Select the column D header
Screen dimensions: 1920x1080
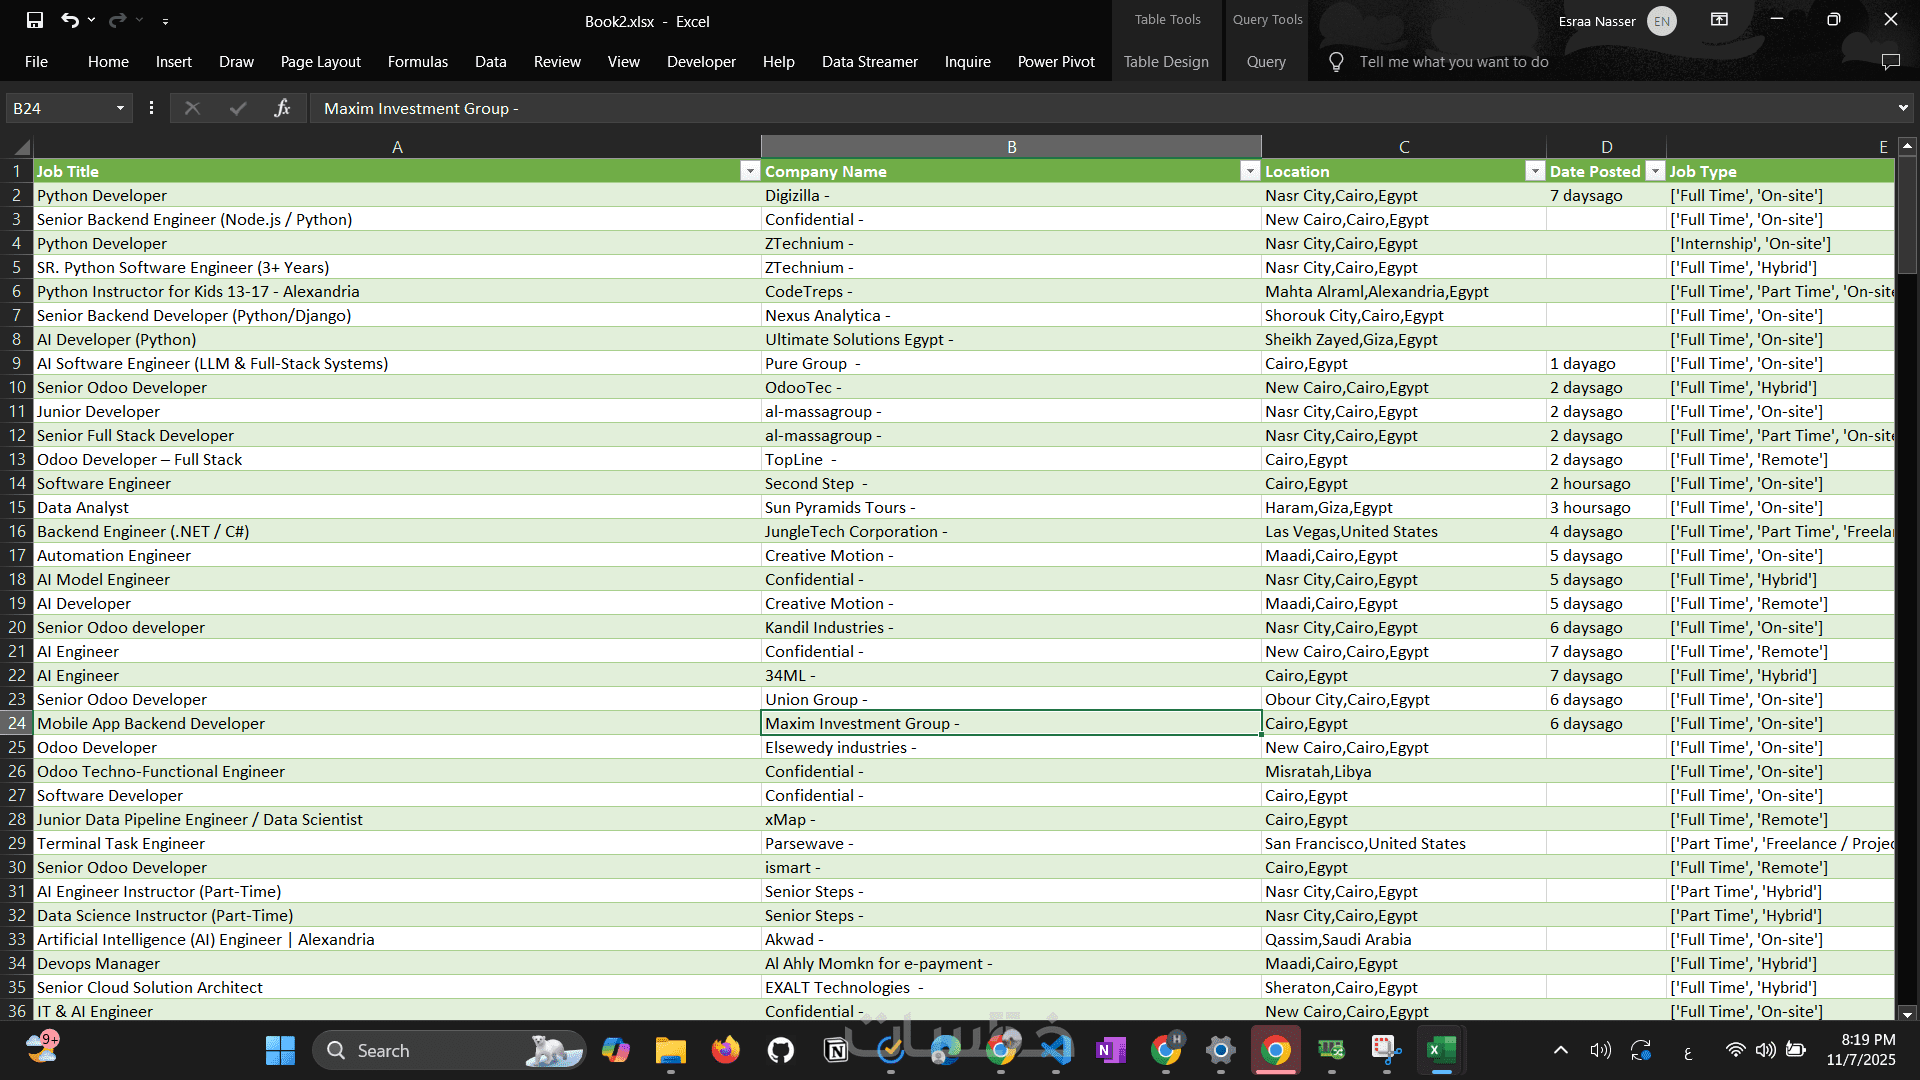pyautogui.click(x=1605, y=147)
